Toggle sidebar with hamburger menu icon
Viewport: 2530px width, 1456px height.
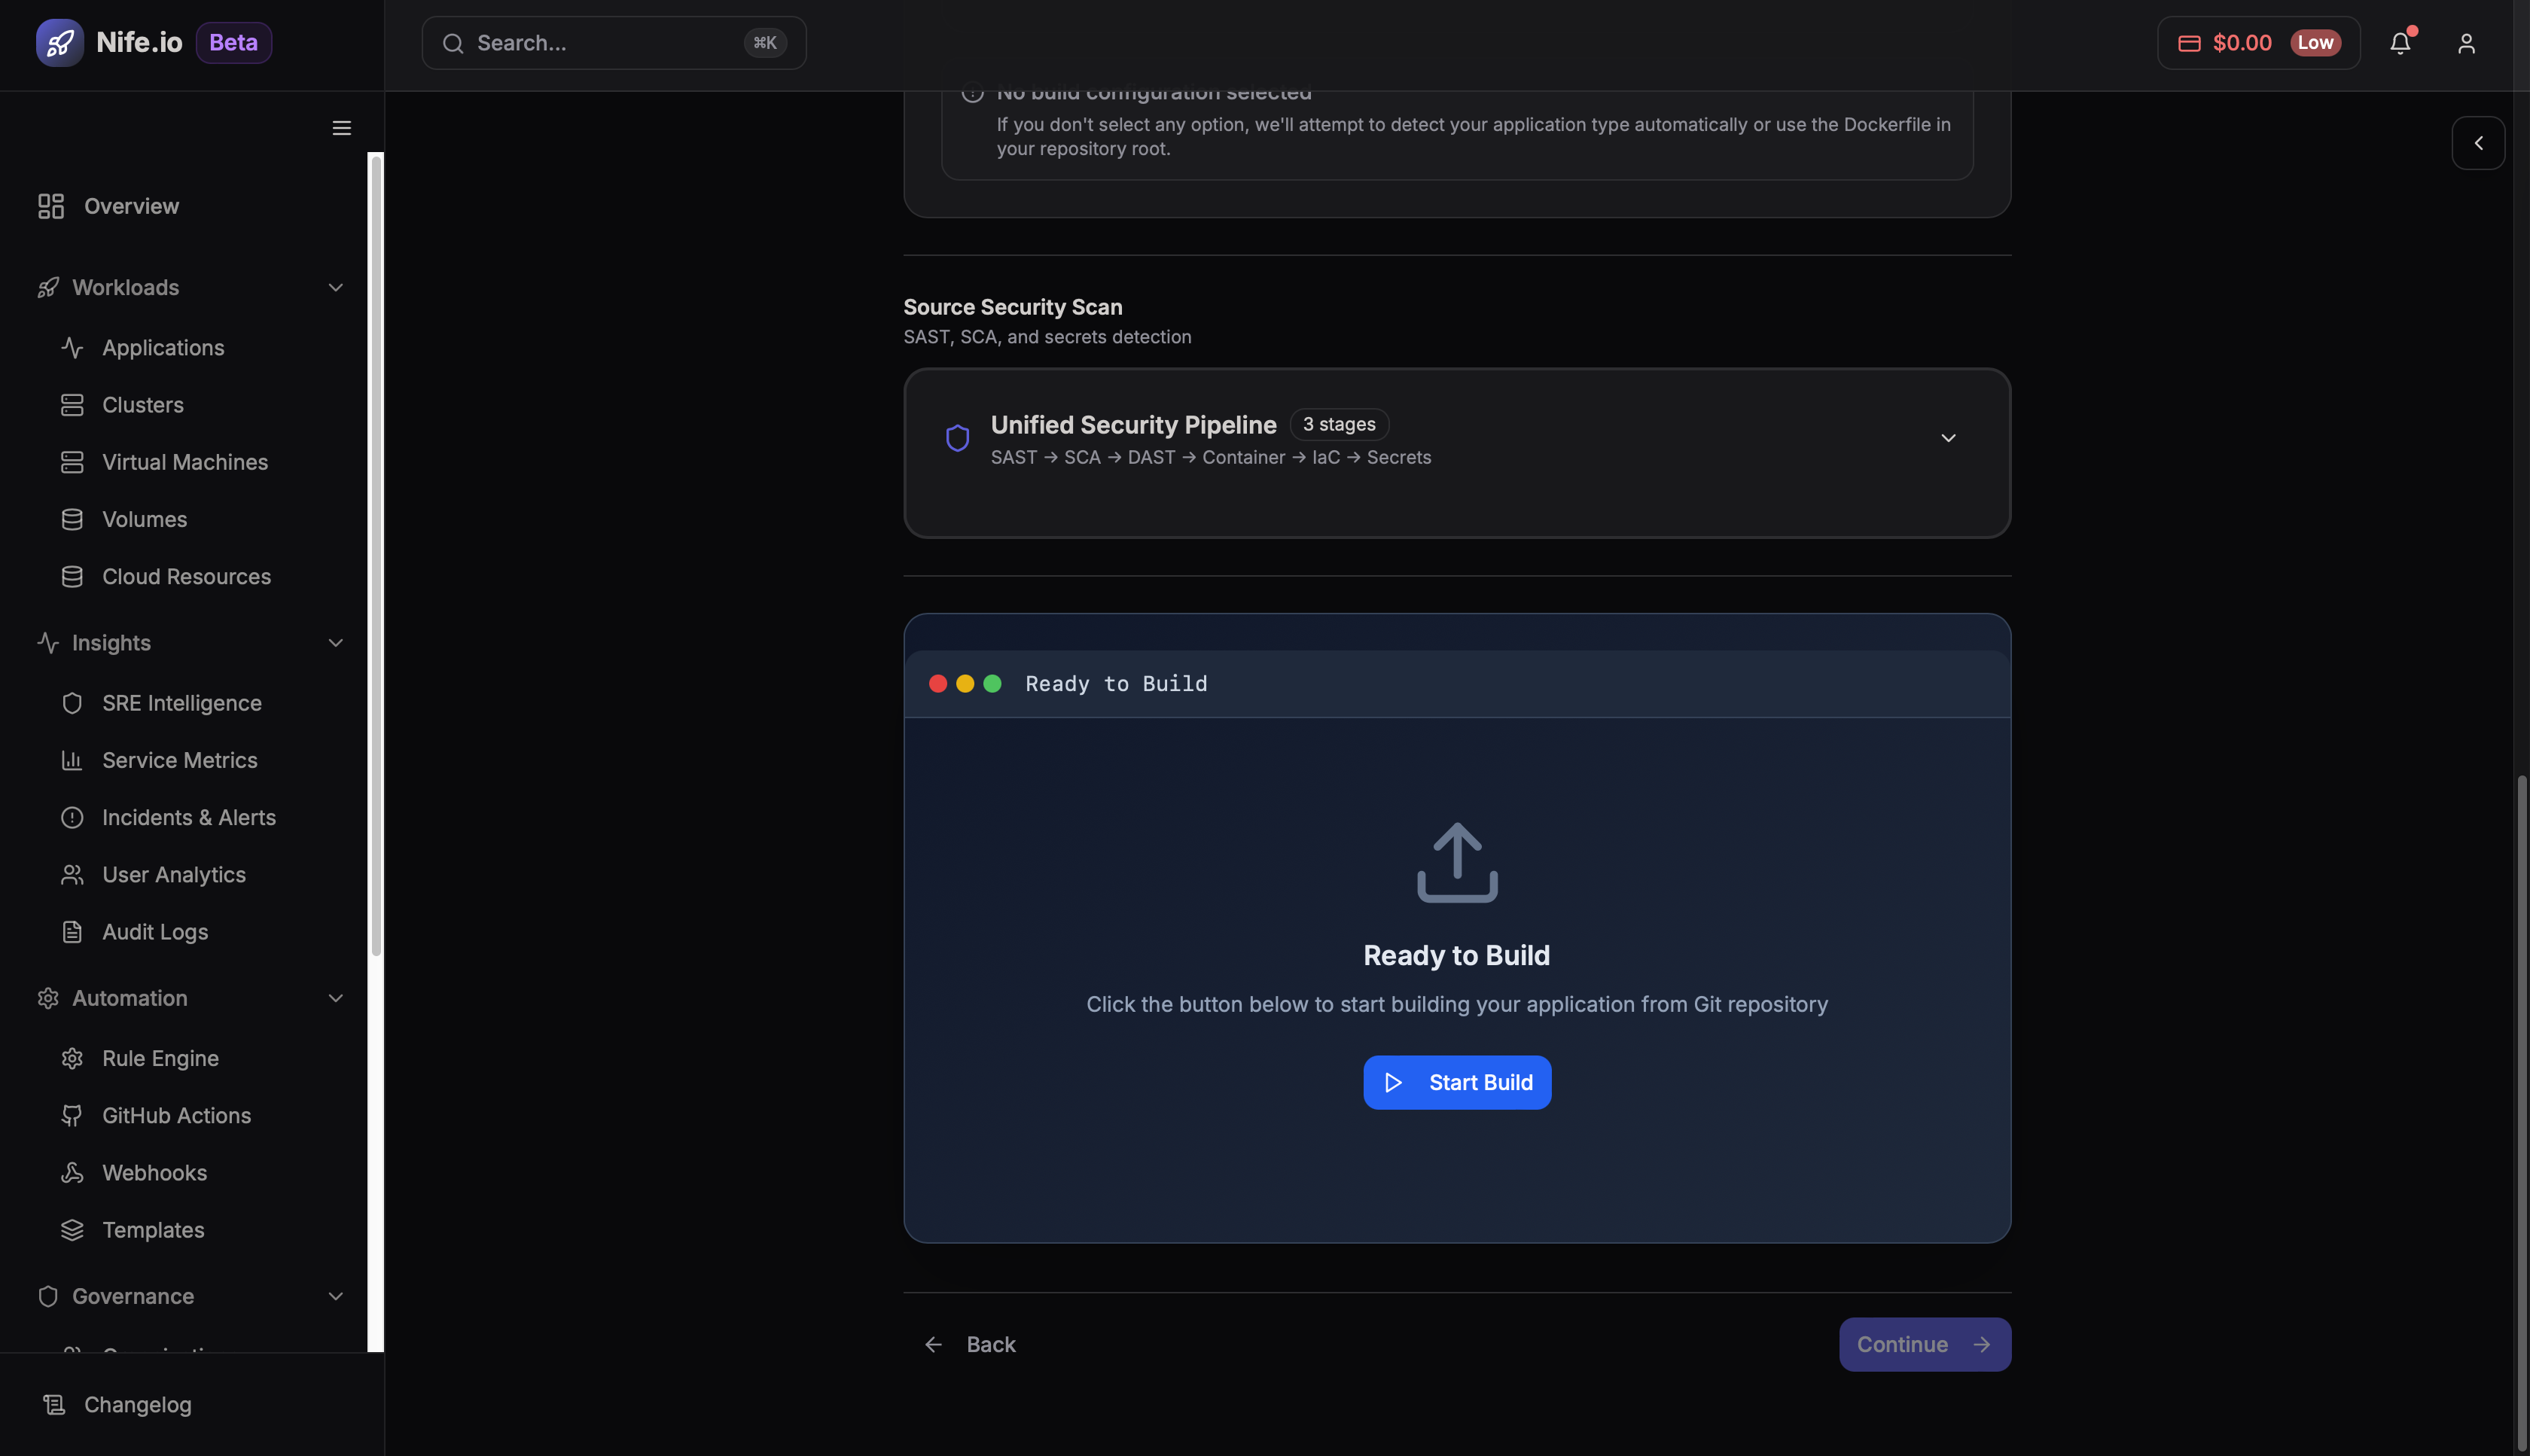(x=341, y=128)
